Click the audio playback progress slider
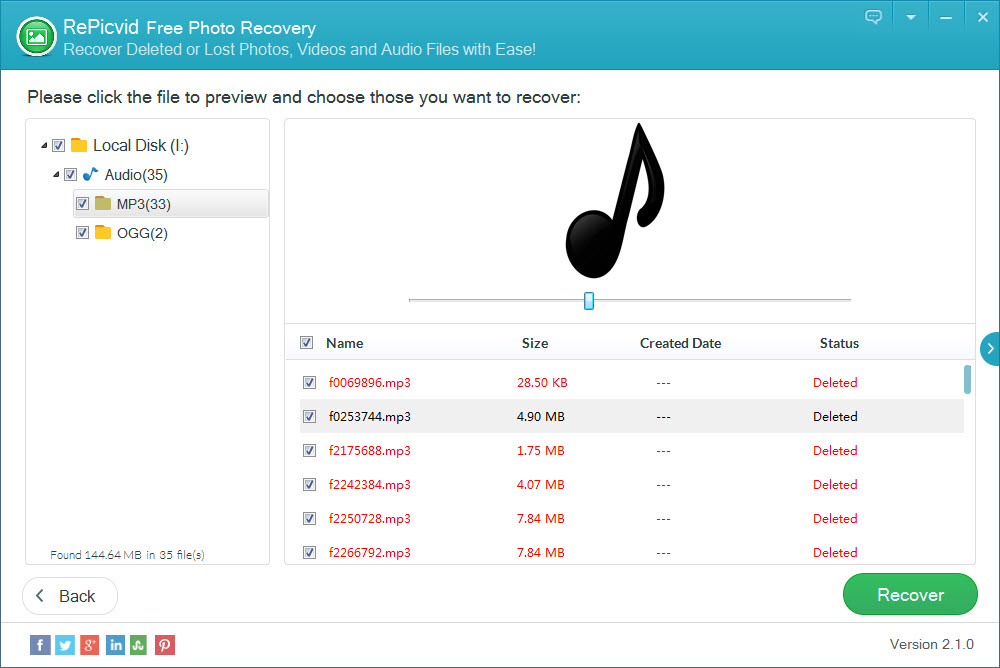This screenshot has width=1000, height=668. [x=588, y=300]
